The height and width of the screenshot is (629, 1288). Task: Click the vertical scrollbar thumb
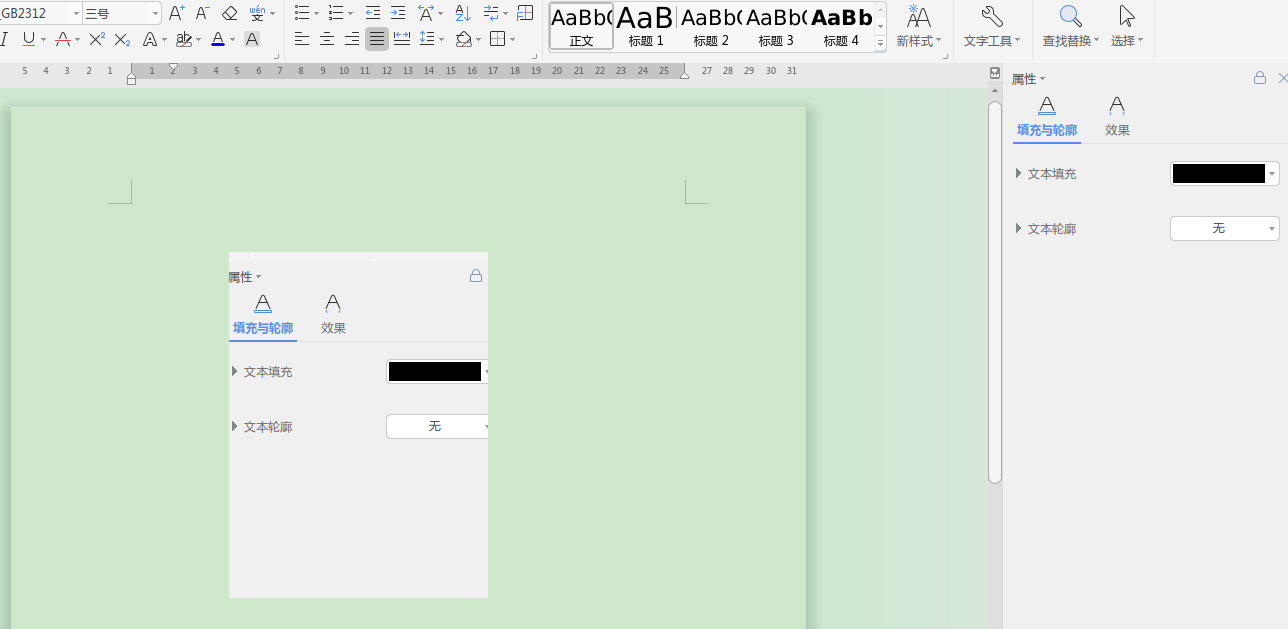tap(995, 292)
